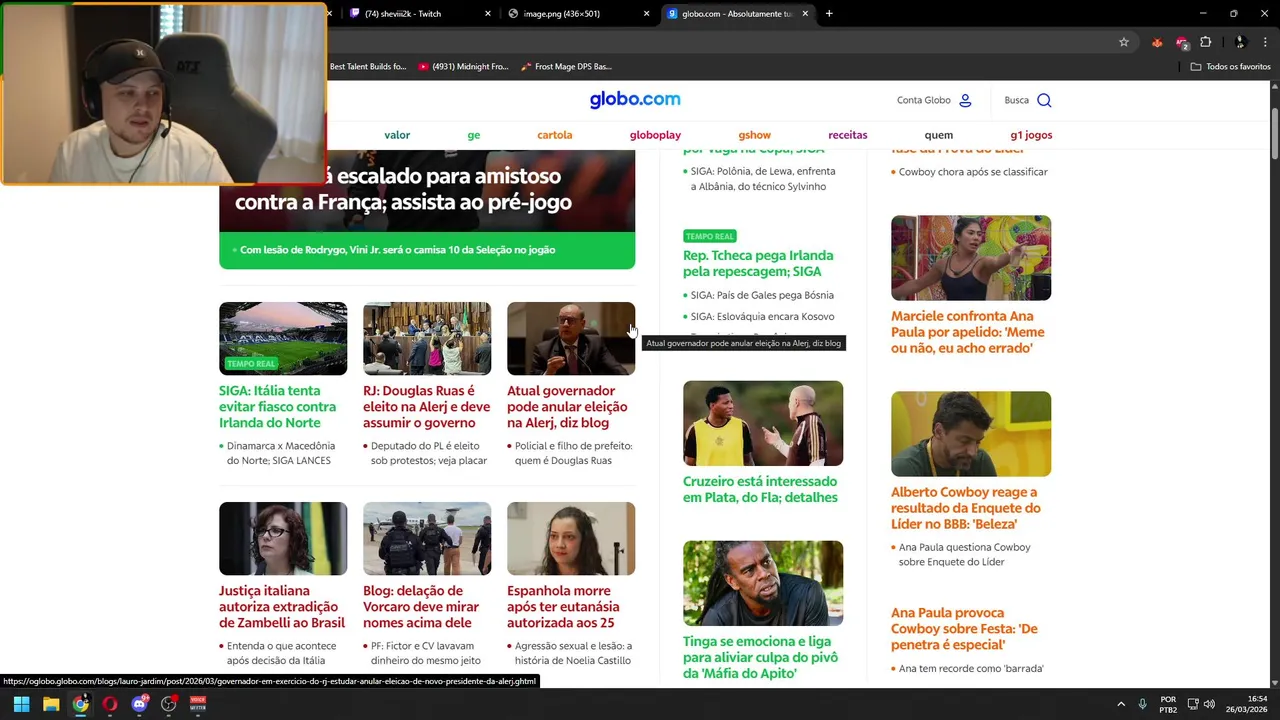This screenshot has width=1280, height=720.
Task: Open Chrome's three-dot menu
Action: click(1266, 42)
